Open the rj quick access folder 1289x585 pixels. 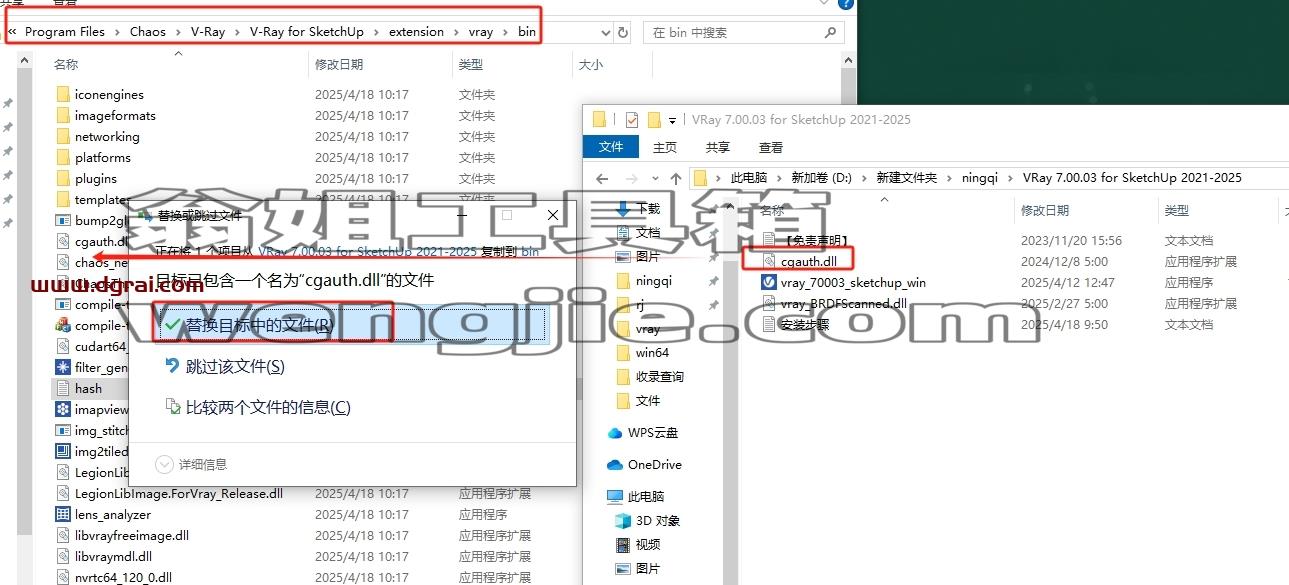[640, 305]
